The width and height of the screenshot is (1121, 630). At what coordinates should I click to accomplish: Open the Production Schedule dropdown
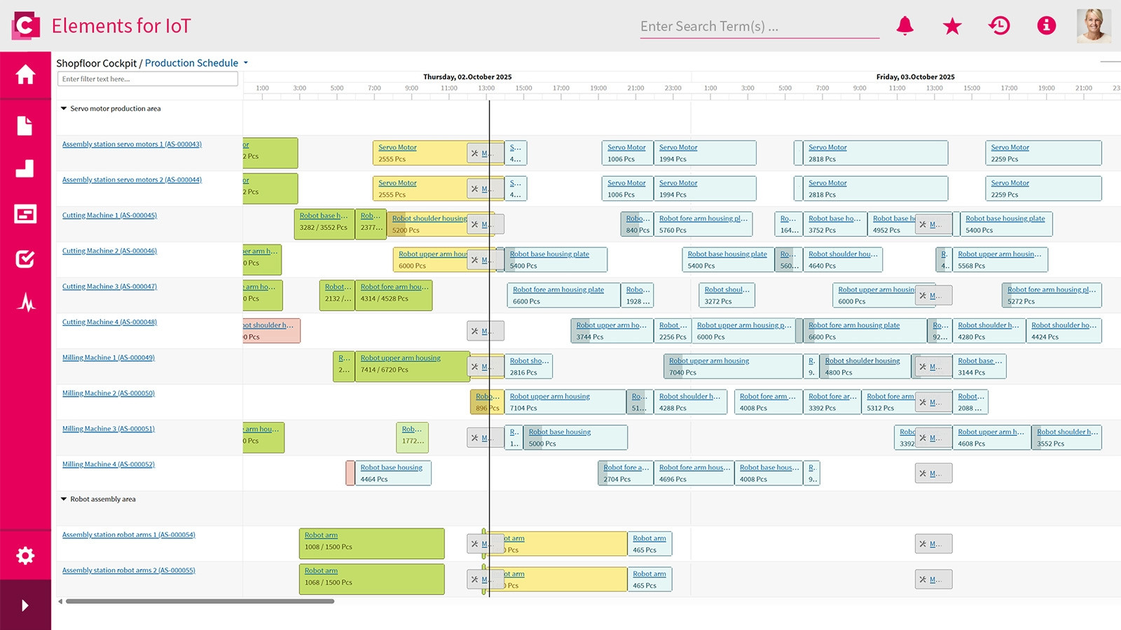click(x=246, y=63)
